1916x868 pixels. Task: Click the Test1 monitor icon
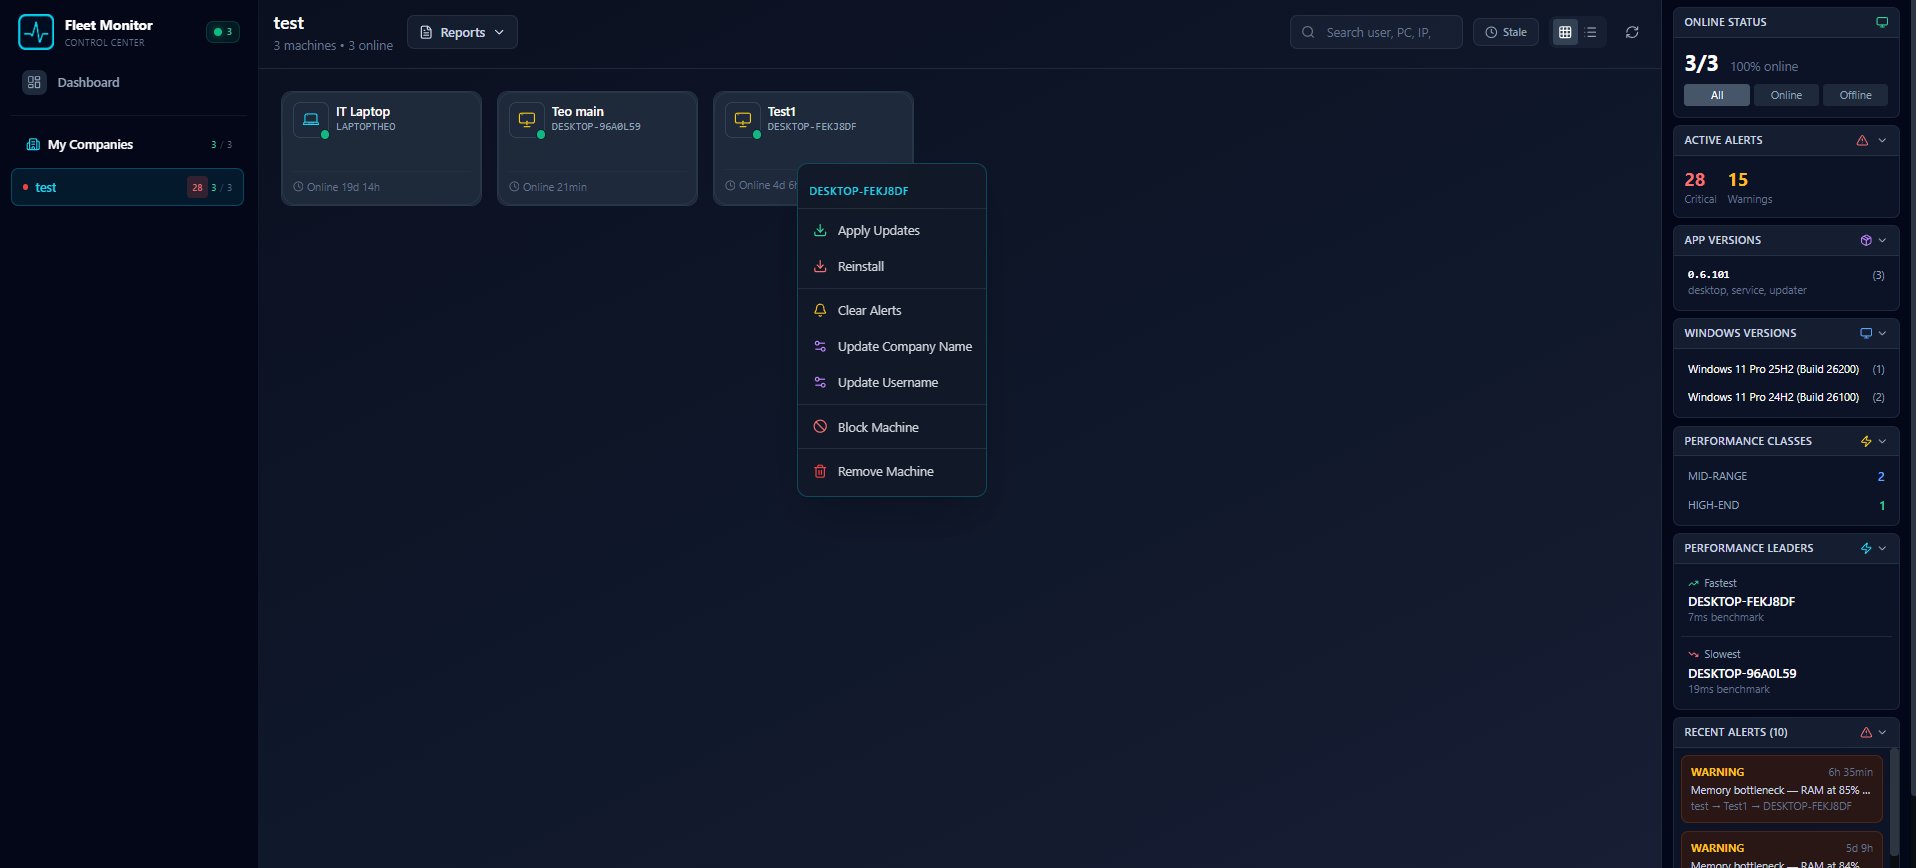(743, 119)
